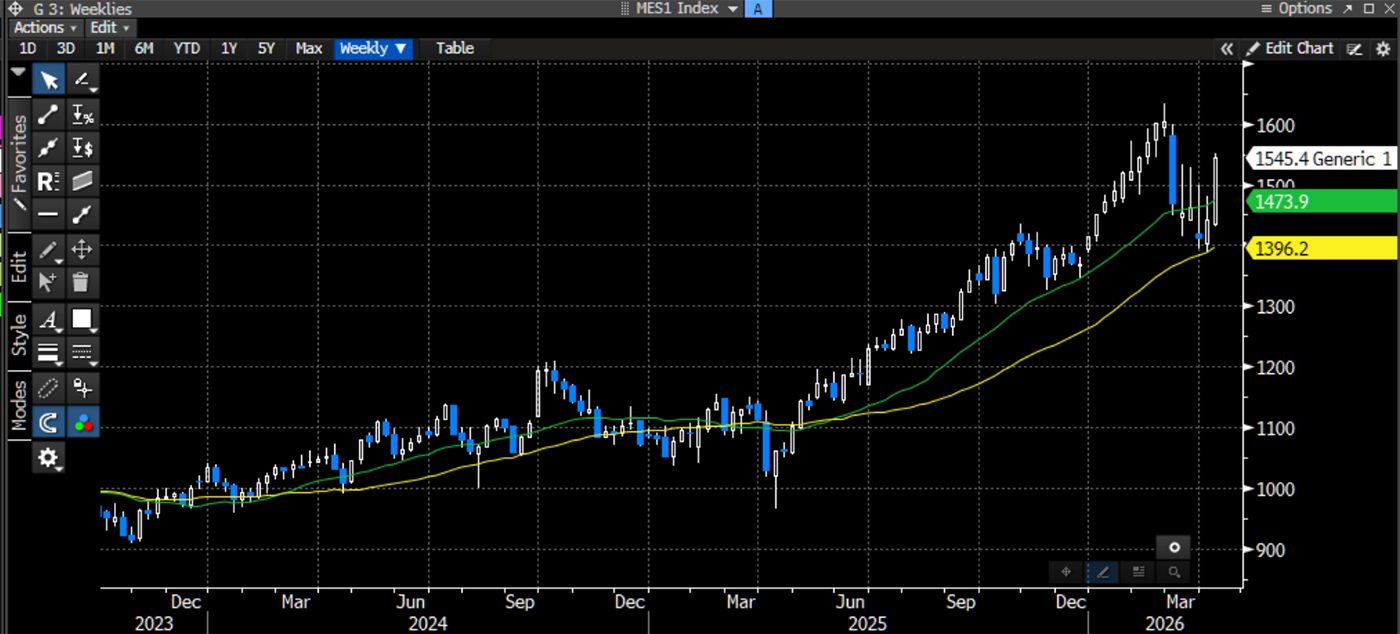The height and width of the screenshot is (634, 1400).
Task: Open the Weekly periodicity dropdown
Action: pyautogui.click(x=373, y=48)
